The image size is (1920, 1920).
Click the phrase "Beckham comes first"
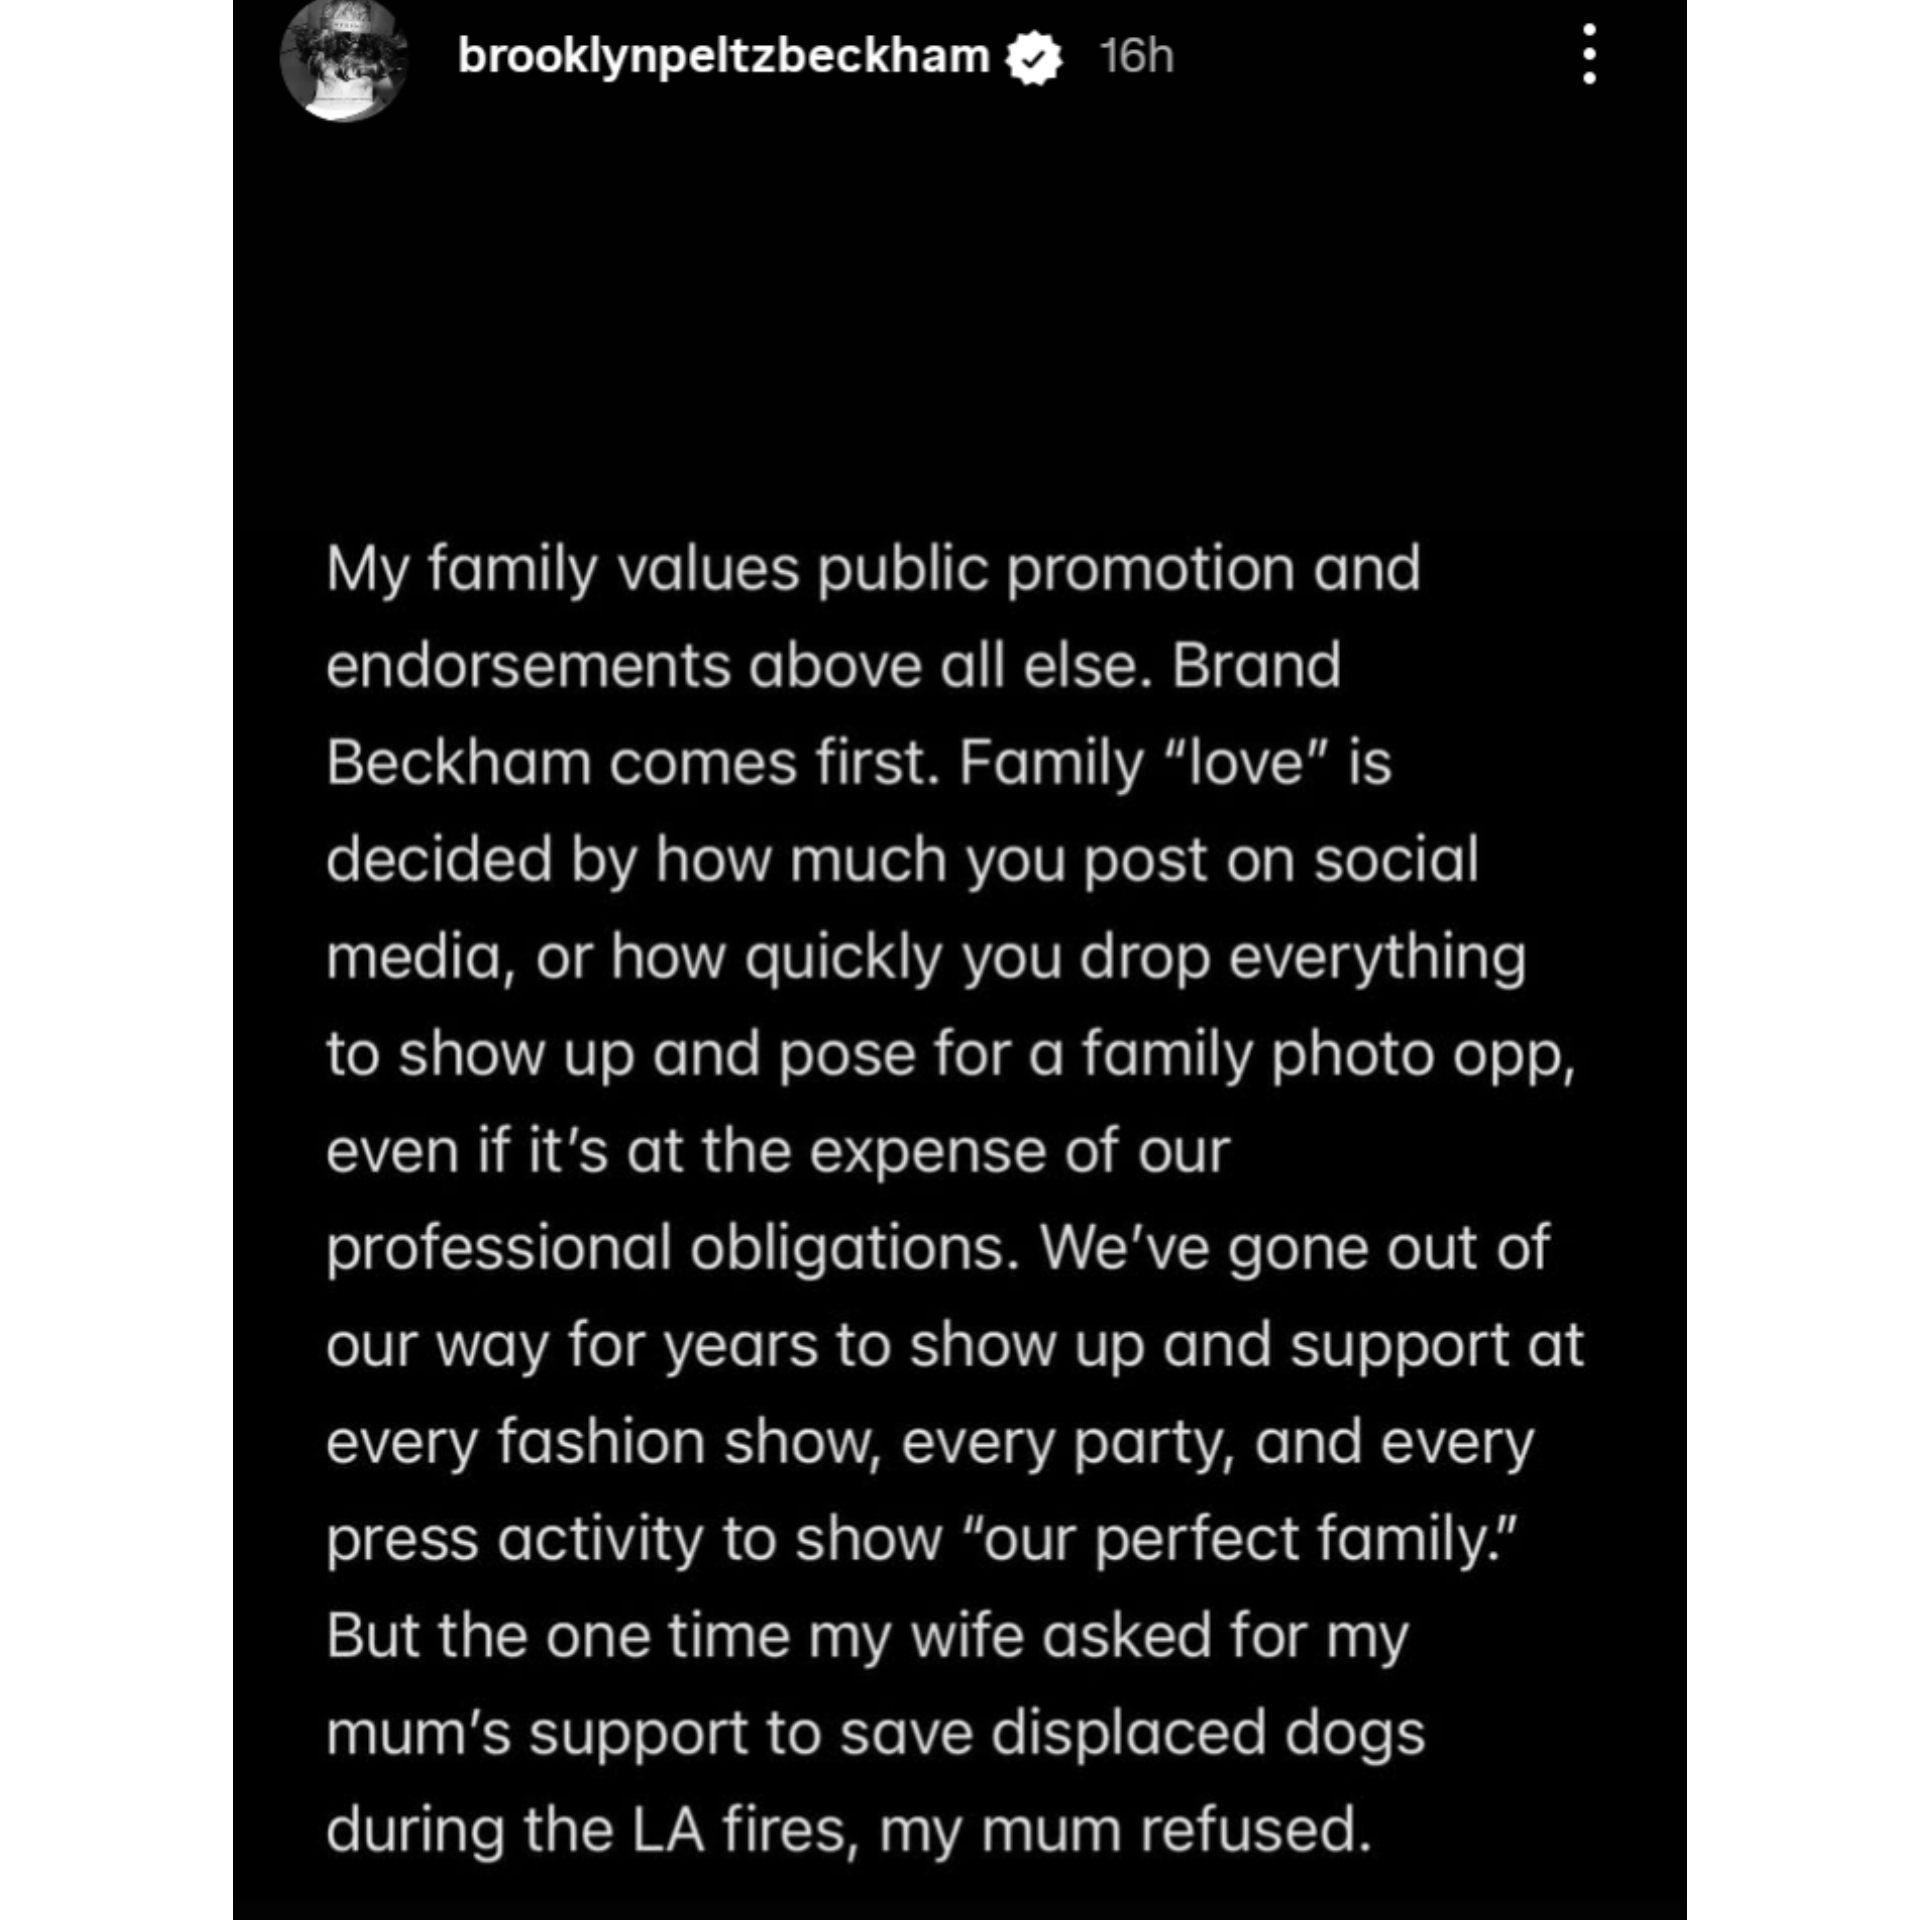click(631, 763)
